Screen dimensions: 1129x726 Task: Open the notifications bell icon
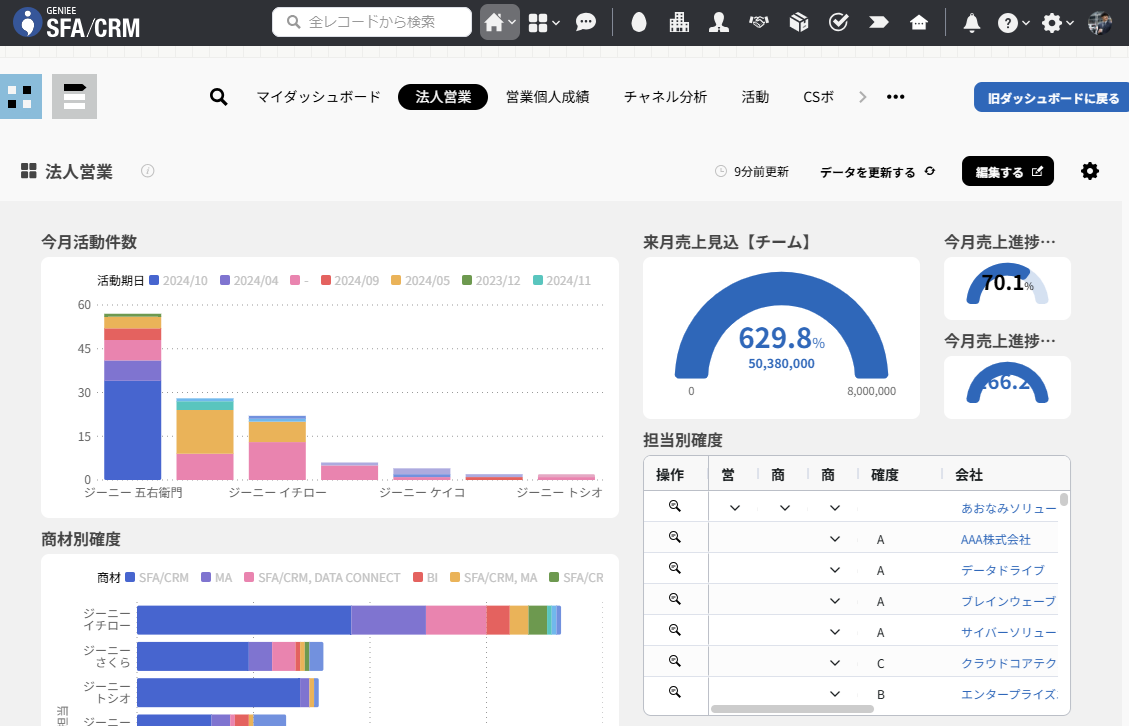[x=972, y=23]
